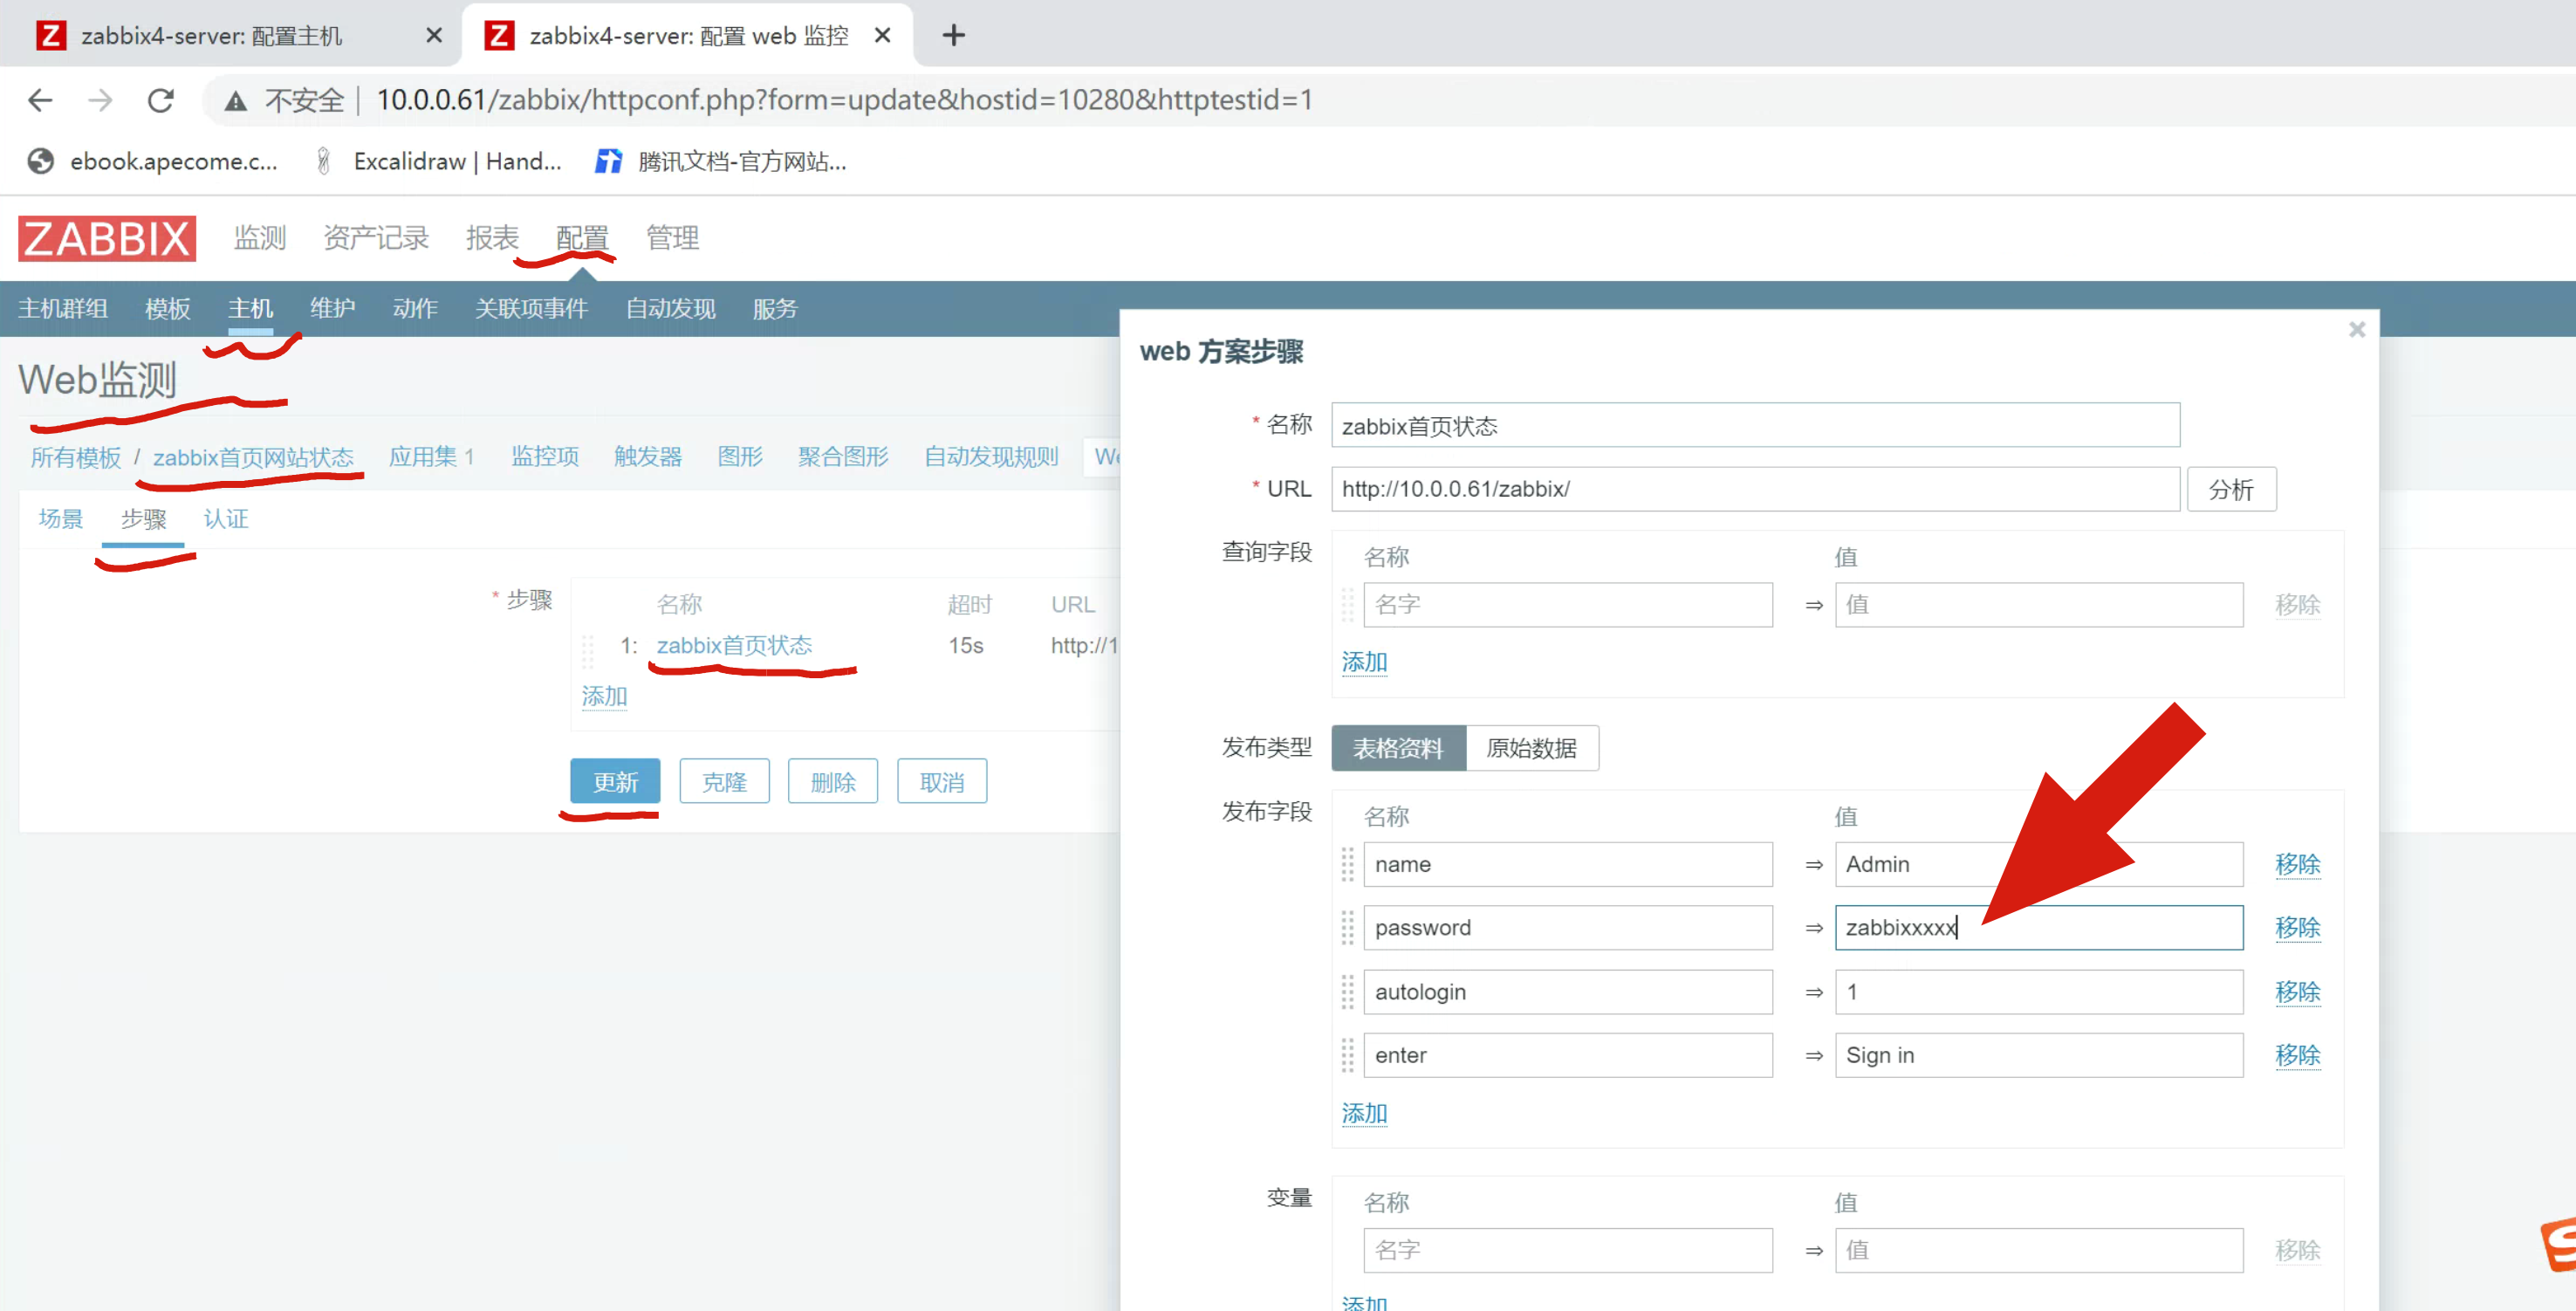Open the zabbix首页状态 step link
Viewport: 2576px width, 1311px height.
(733, 645)
